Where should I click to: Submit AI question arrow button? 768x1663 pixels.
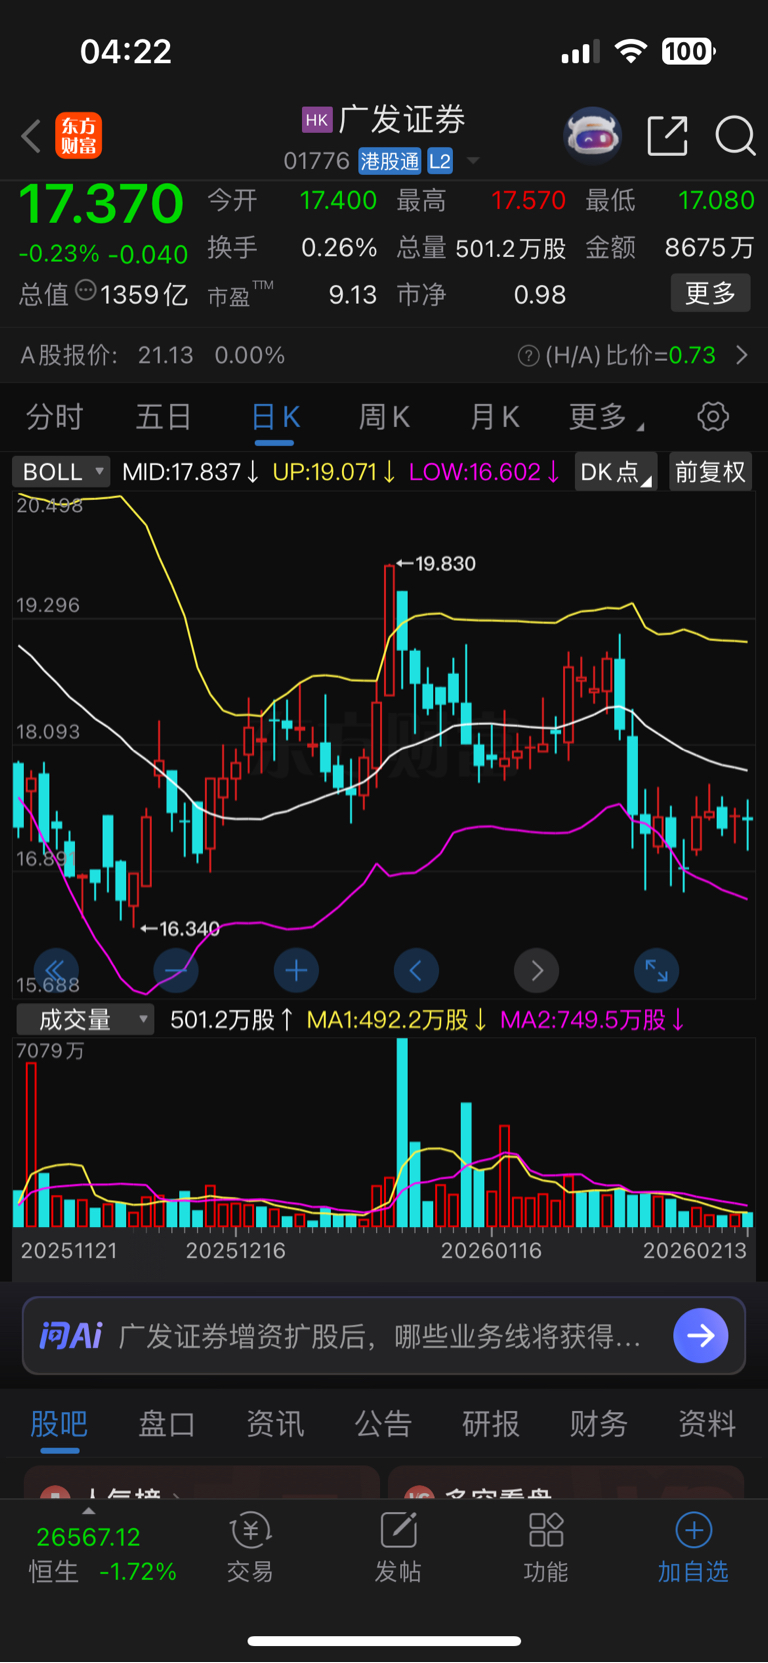pyautogui.click(x=700, y=1335)
